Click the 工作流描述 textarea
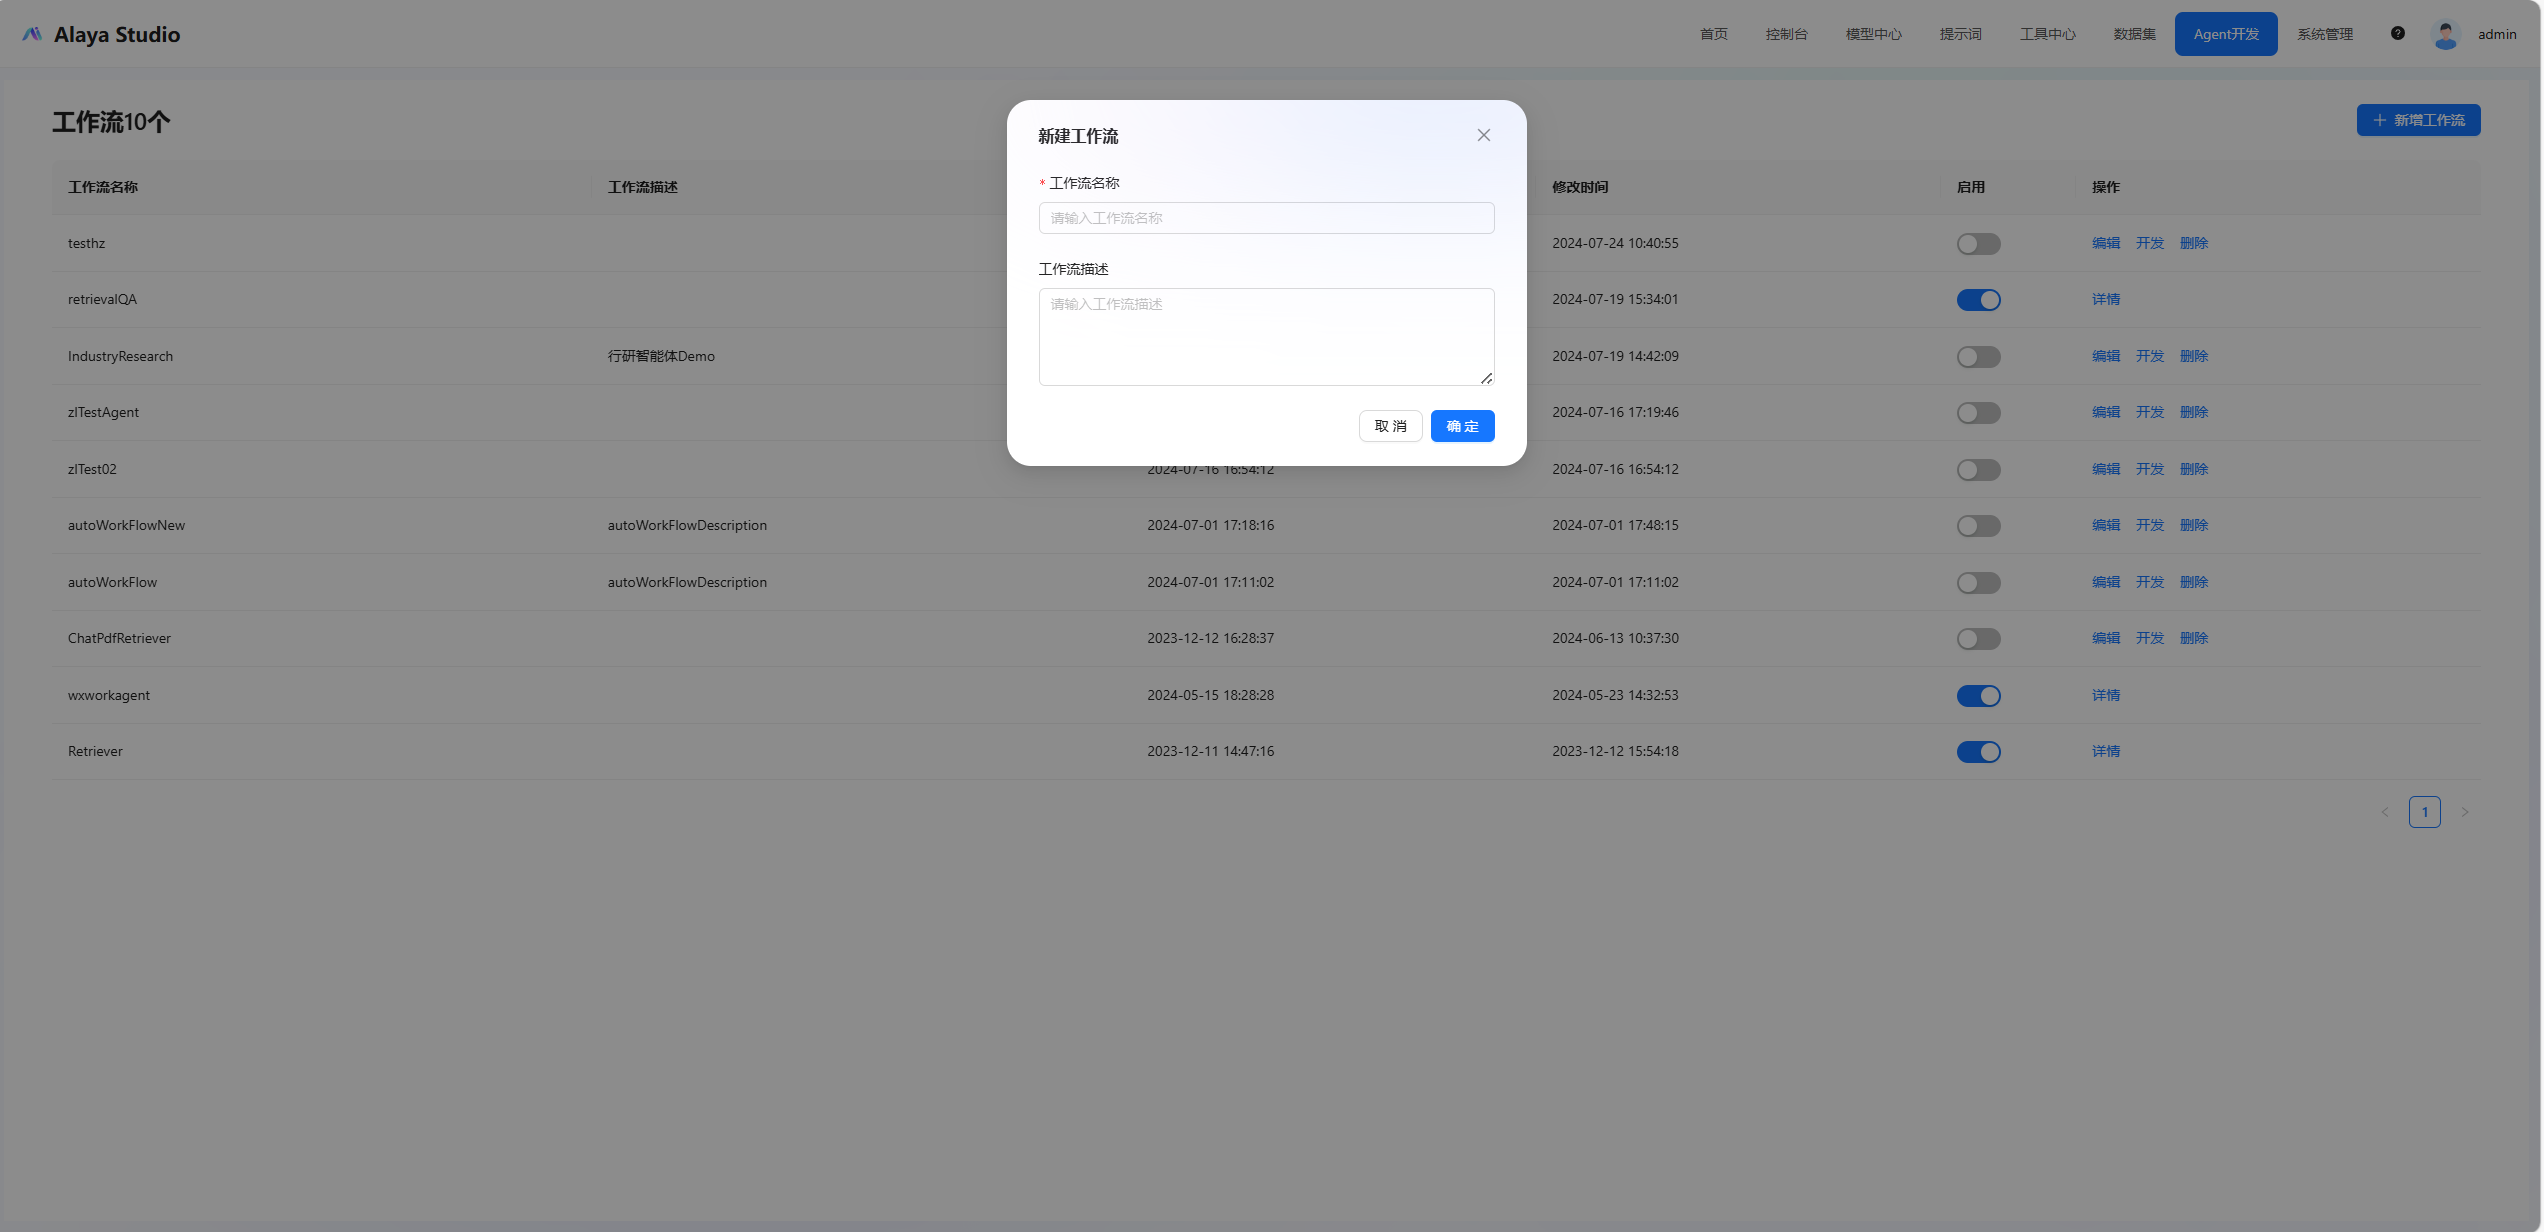The height and width of the screenshot is (1232, 2544). pos(1266,337)
